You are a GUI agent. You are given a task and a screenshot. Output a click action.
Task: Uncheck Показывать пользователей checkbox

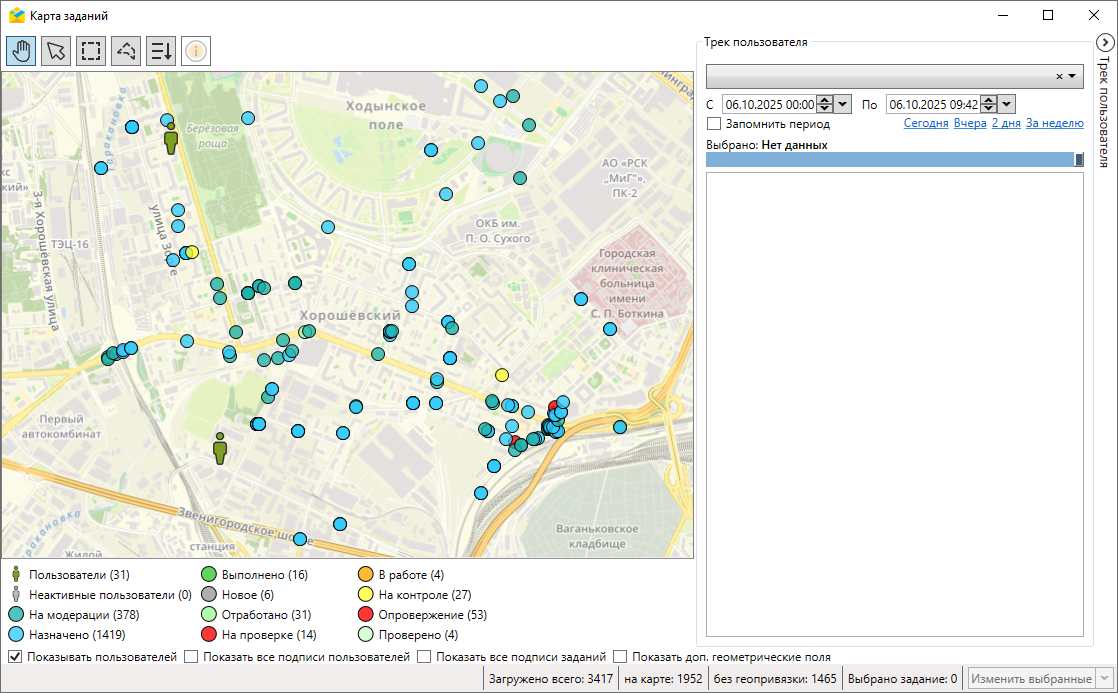[x=15, y=657]
